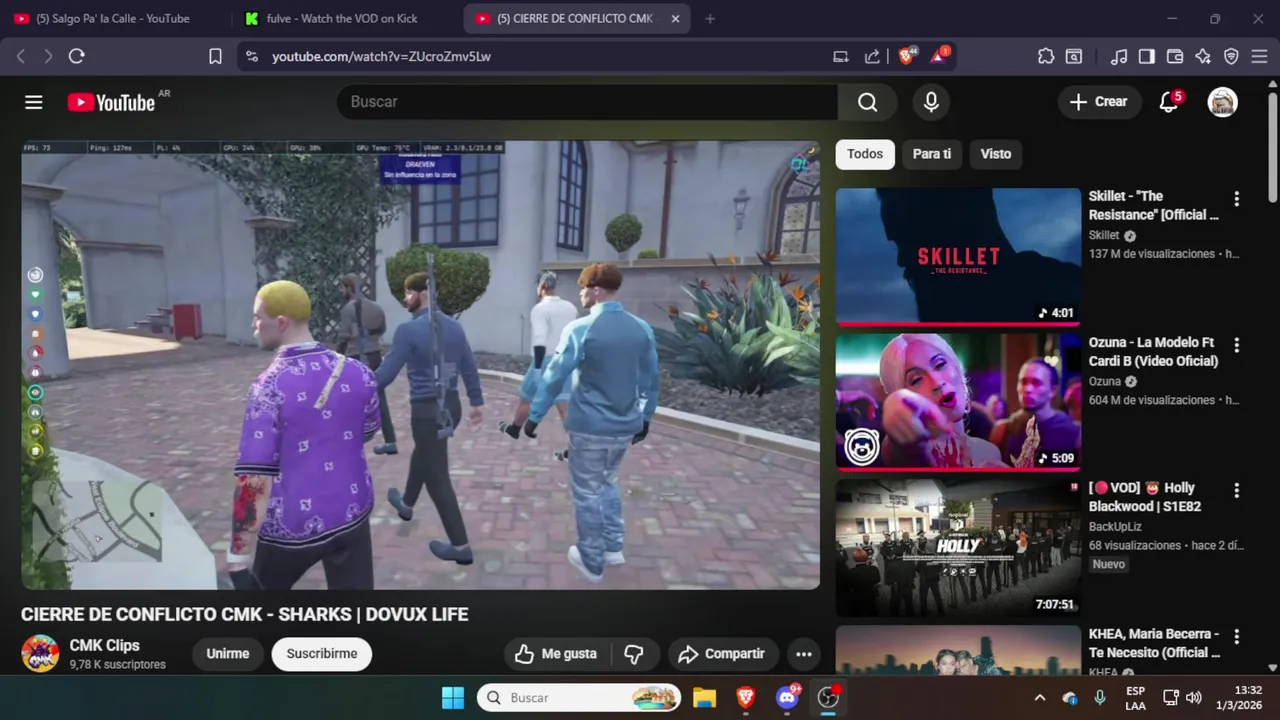Click the Compartir share button
1280x720 pixels.
tap(721, 654)
